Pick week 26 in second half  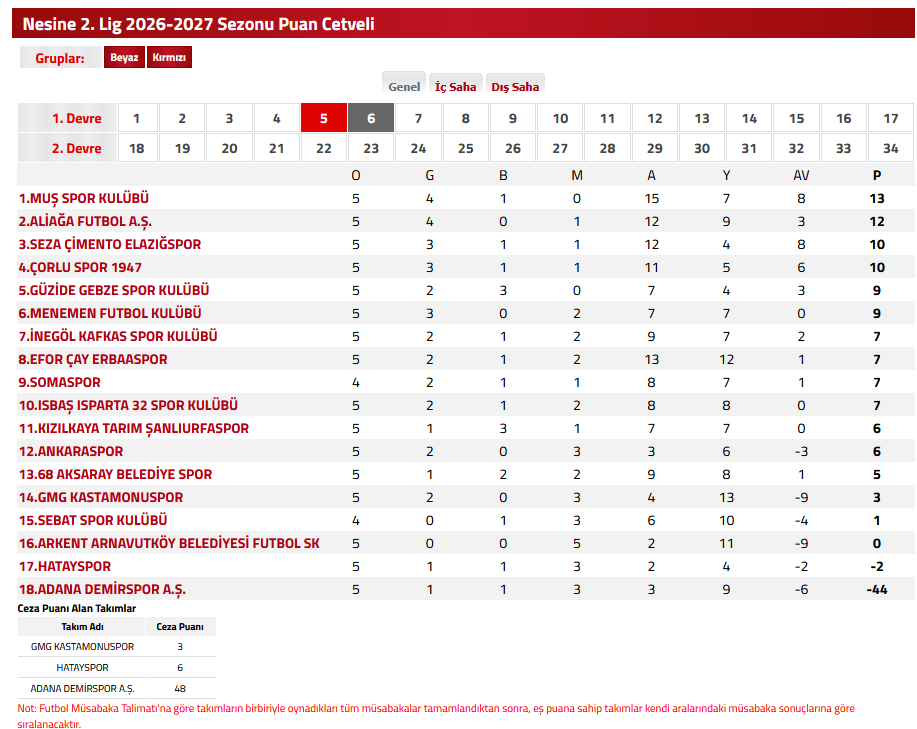[513, 148]
